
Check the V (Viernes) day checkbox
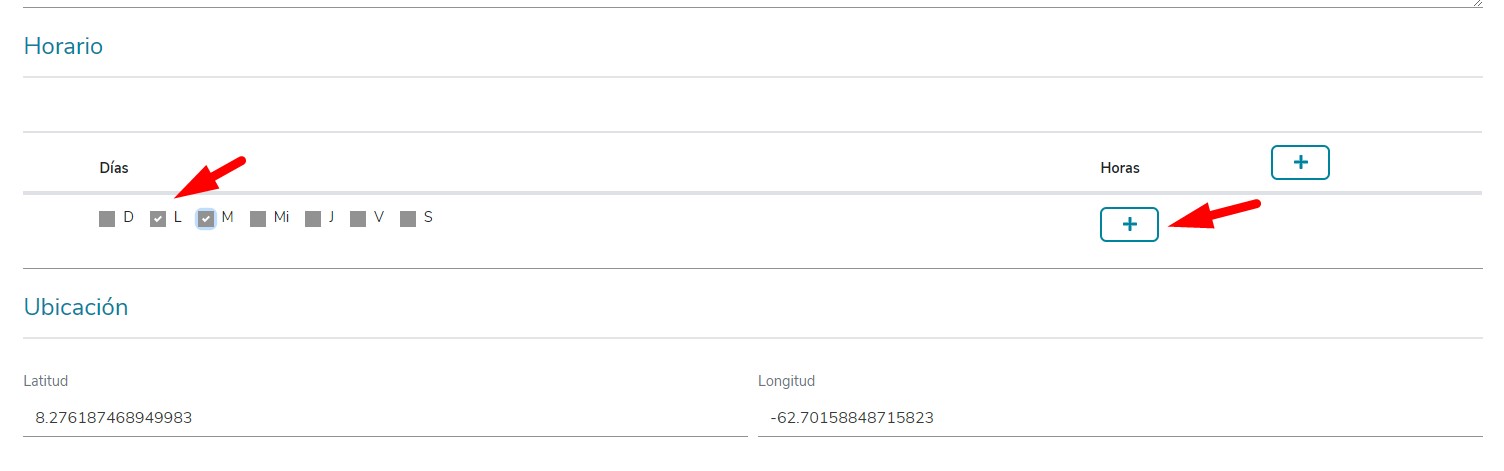pyautogui.click(x=358, y=219)
